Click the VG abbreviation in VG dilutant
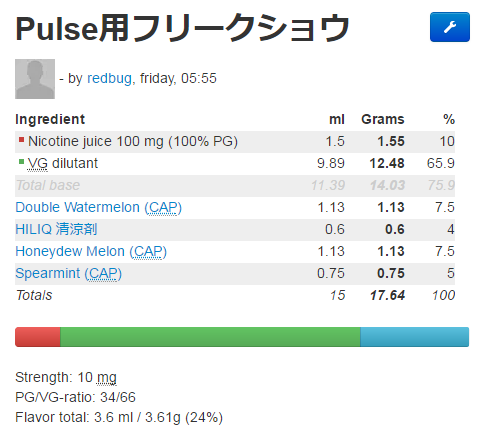Screen dimensions: 481x427 point(38,163)
